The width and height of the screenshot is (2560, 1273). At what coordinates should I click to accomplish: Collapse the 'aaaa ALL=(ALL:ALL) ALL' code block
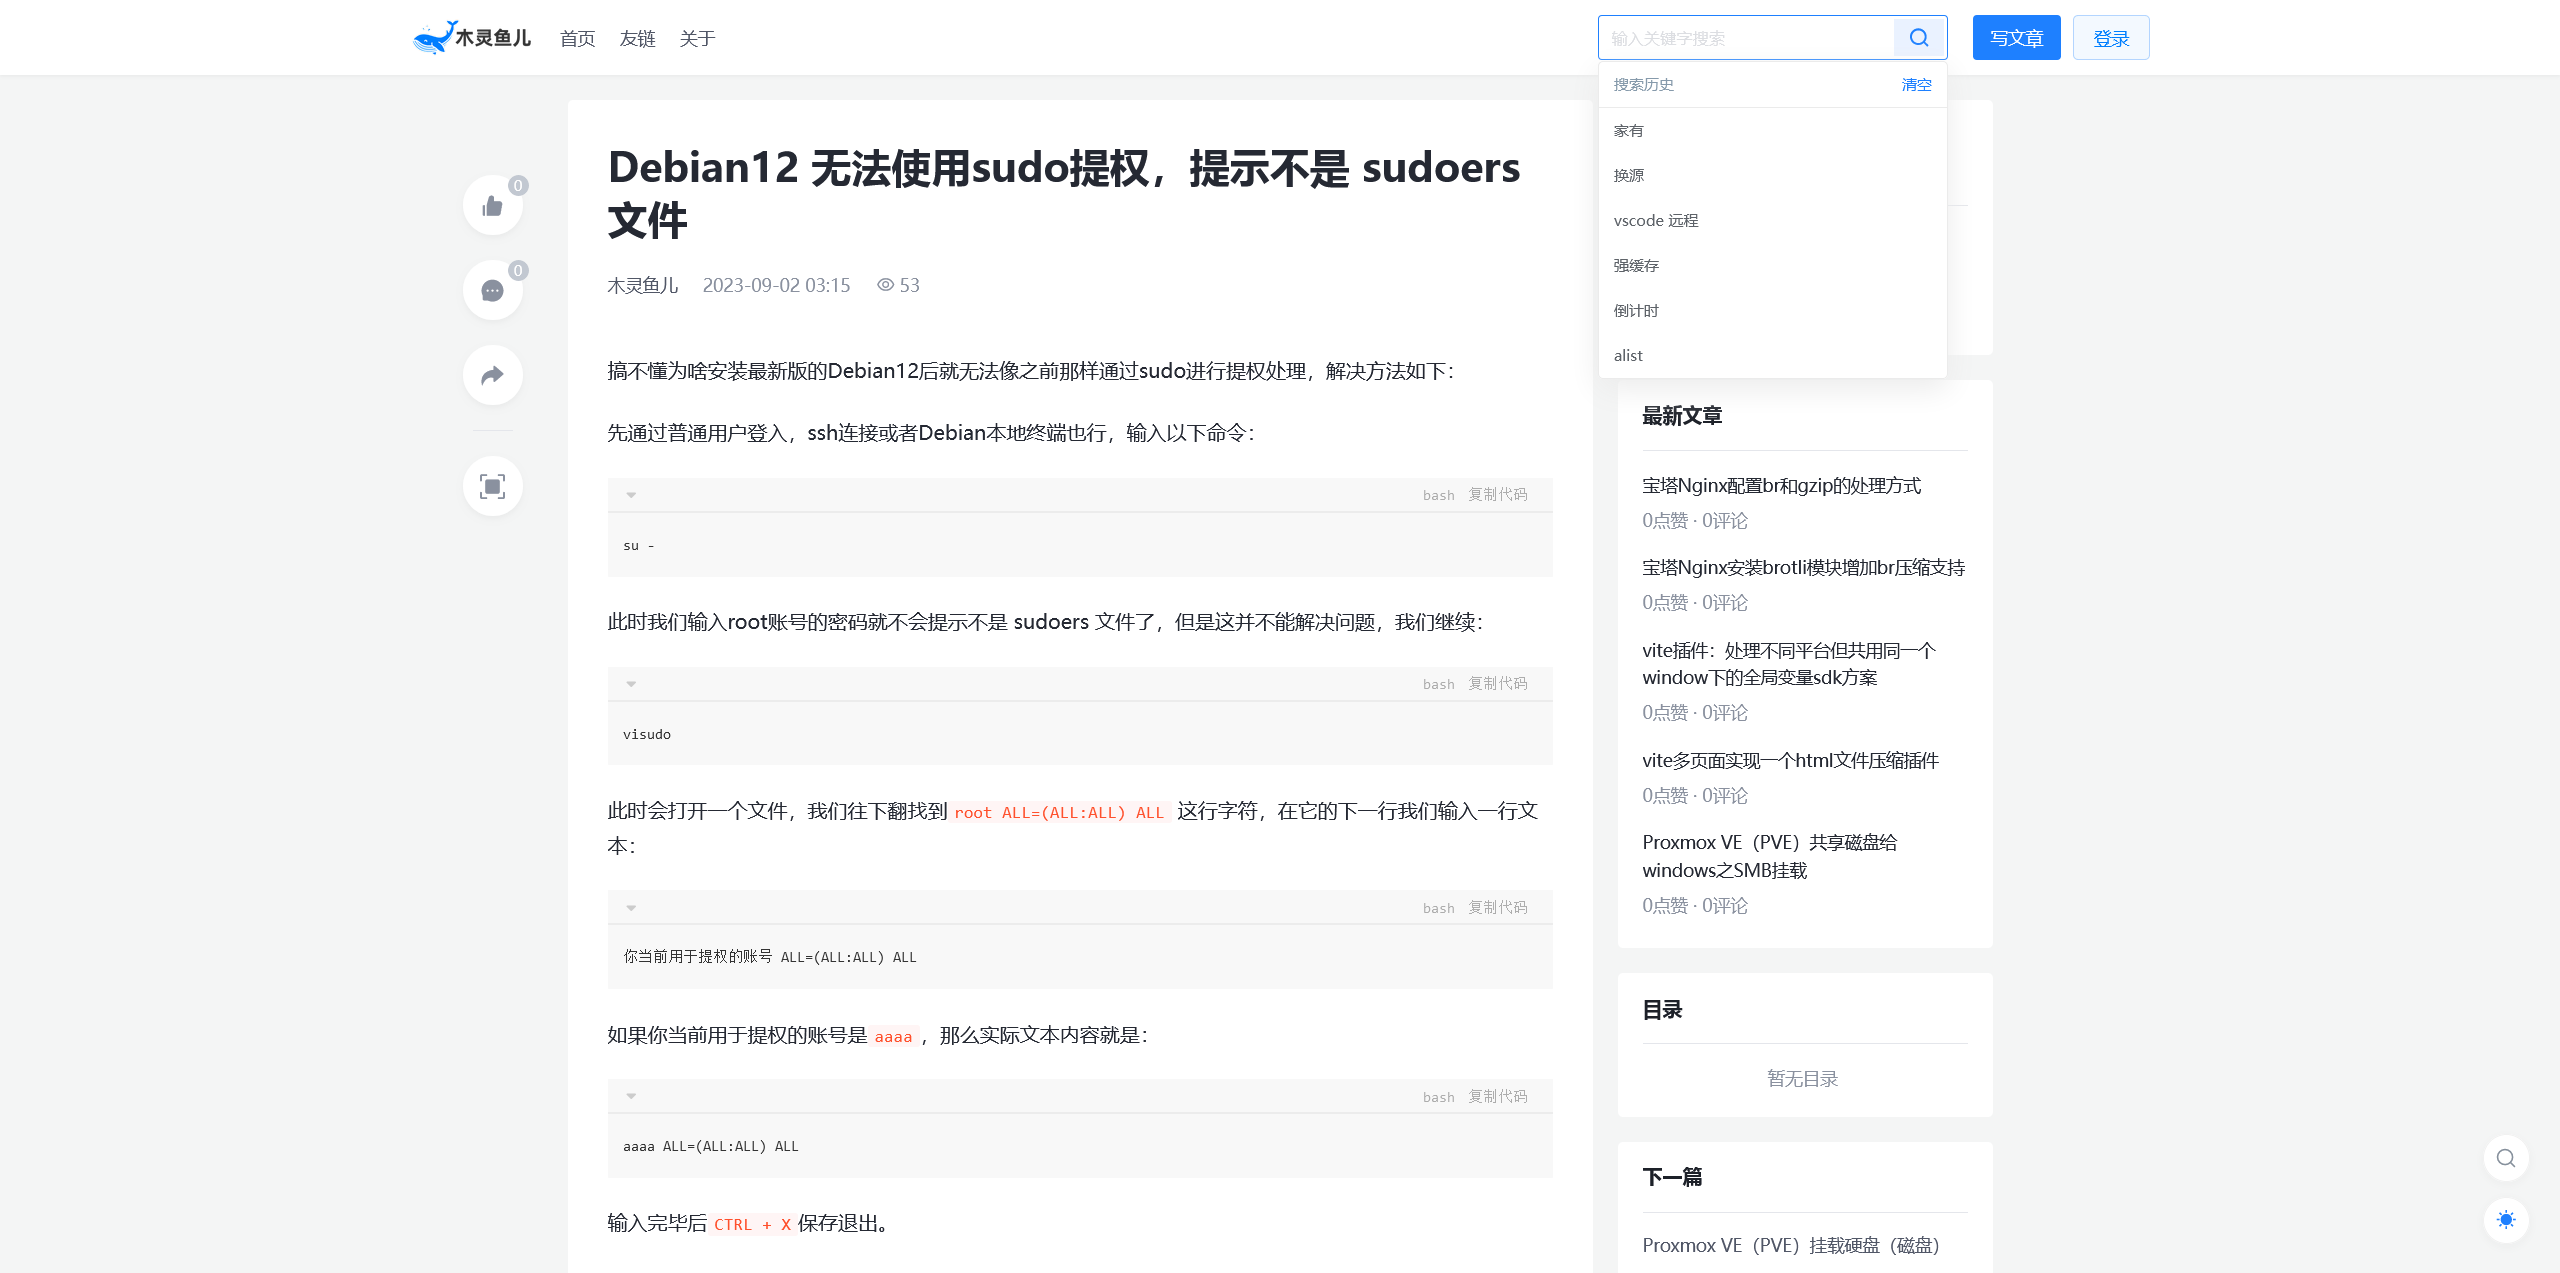631,1096
